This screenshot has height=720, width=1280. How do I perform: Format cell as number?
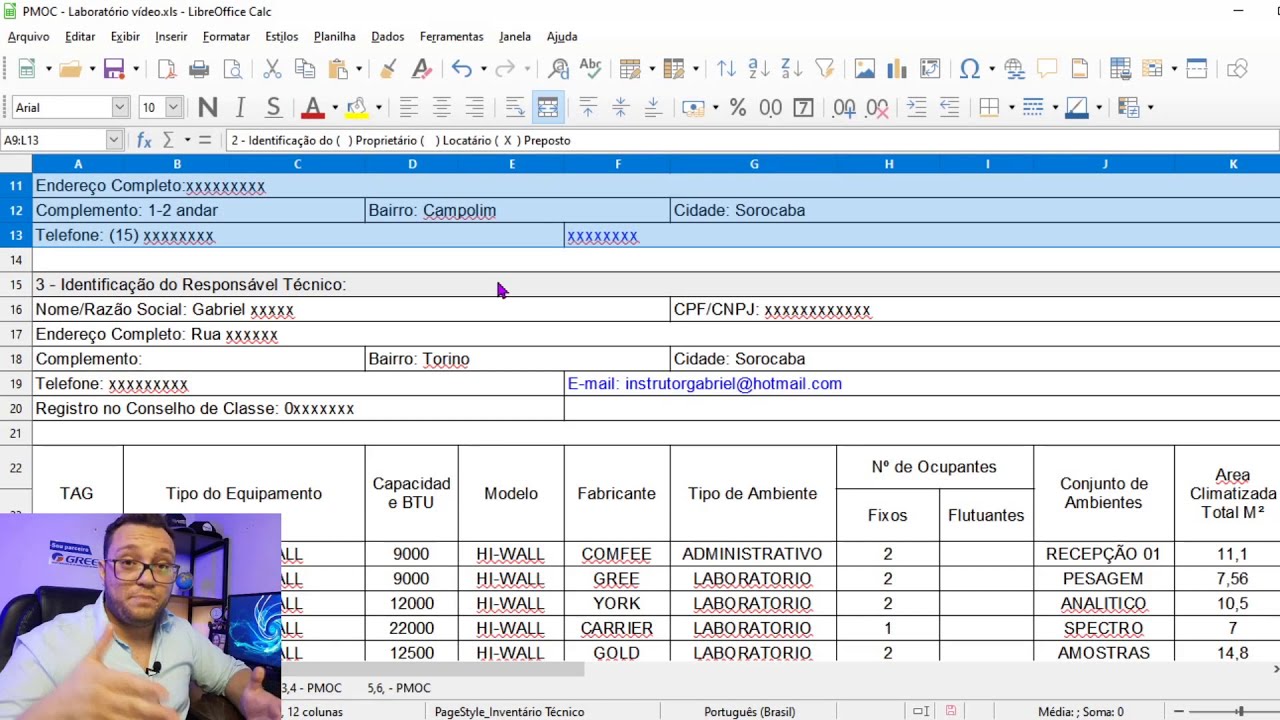[x=770, y=107]
